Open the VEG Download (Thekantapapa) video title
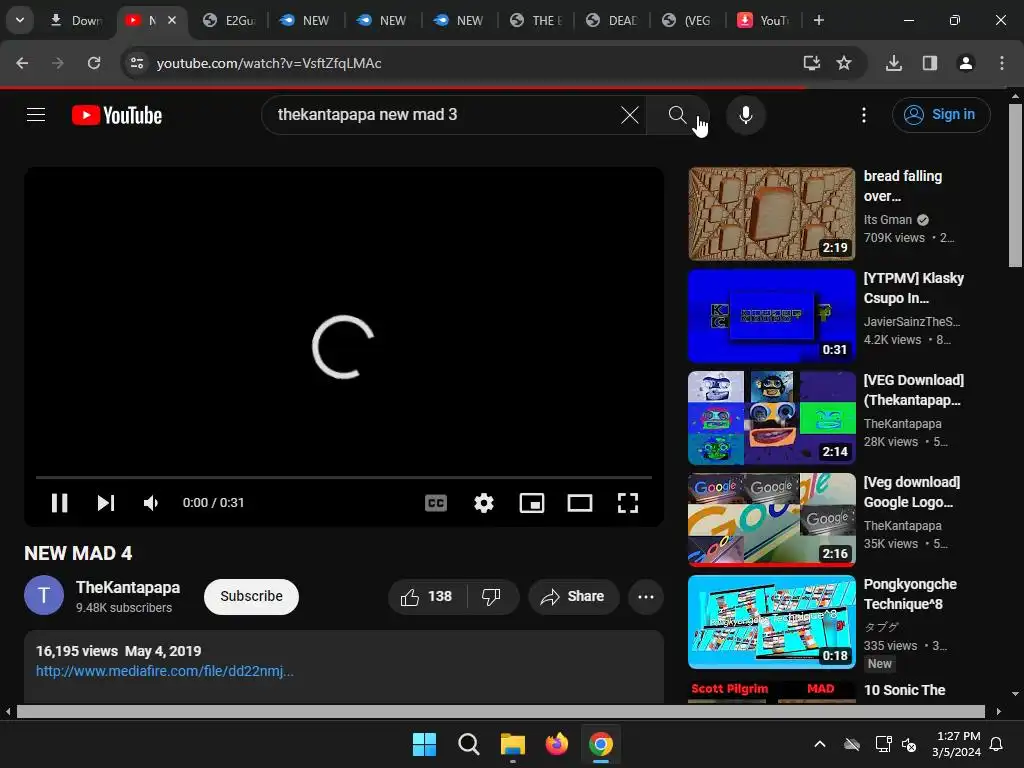Image resolution: width=1024 pixels, height=768 pixels. coord(913,390)
